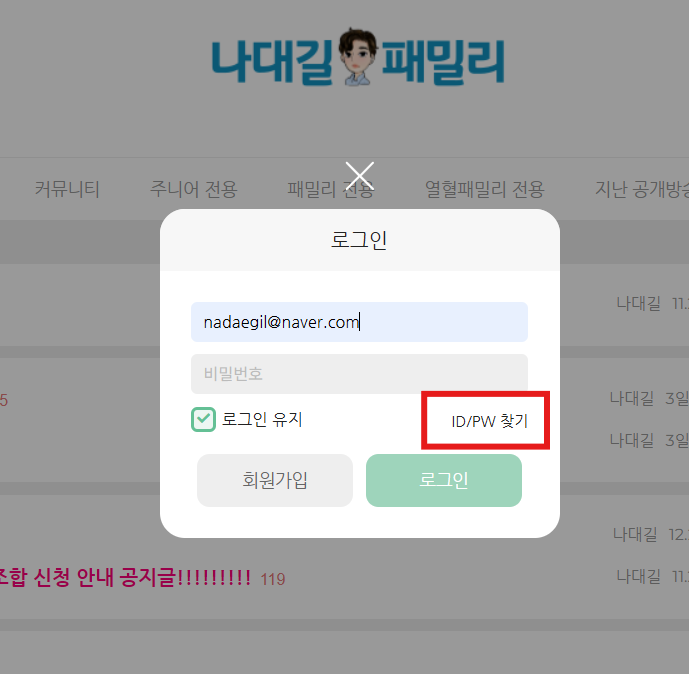This screenshot has width=689, height=674.
Task: Select the 패밀리 전용 menu item
Action: (330, 189)
